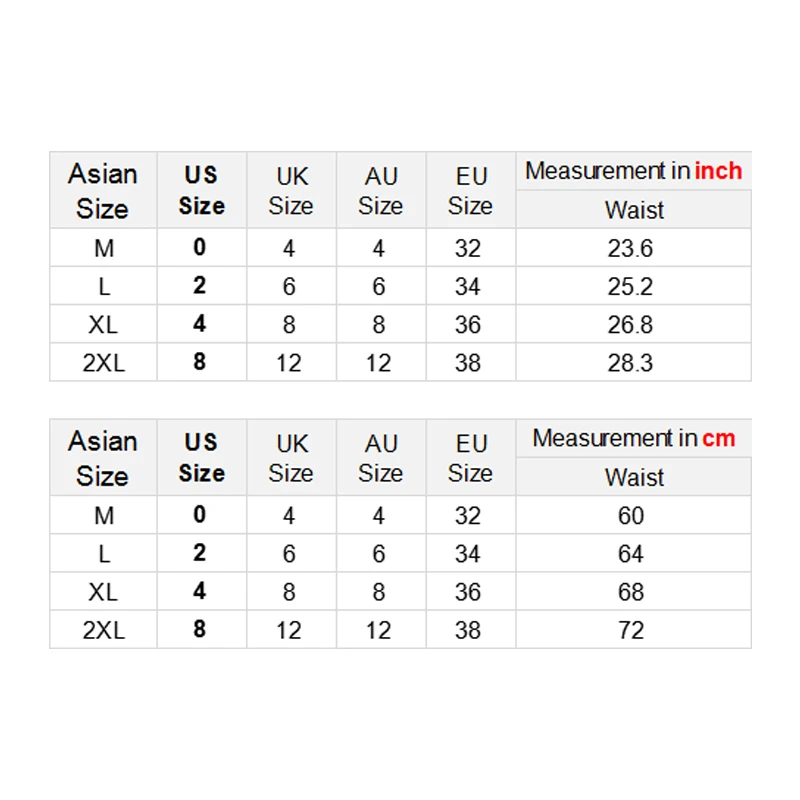Select the XL row label in cm table
800x800 pixels.
click(x=103, y=592)
